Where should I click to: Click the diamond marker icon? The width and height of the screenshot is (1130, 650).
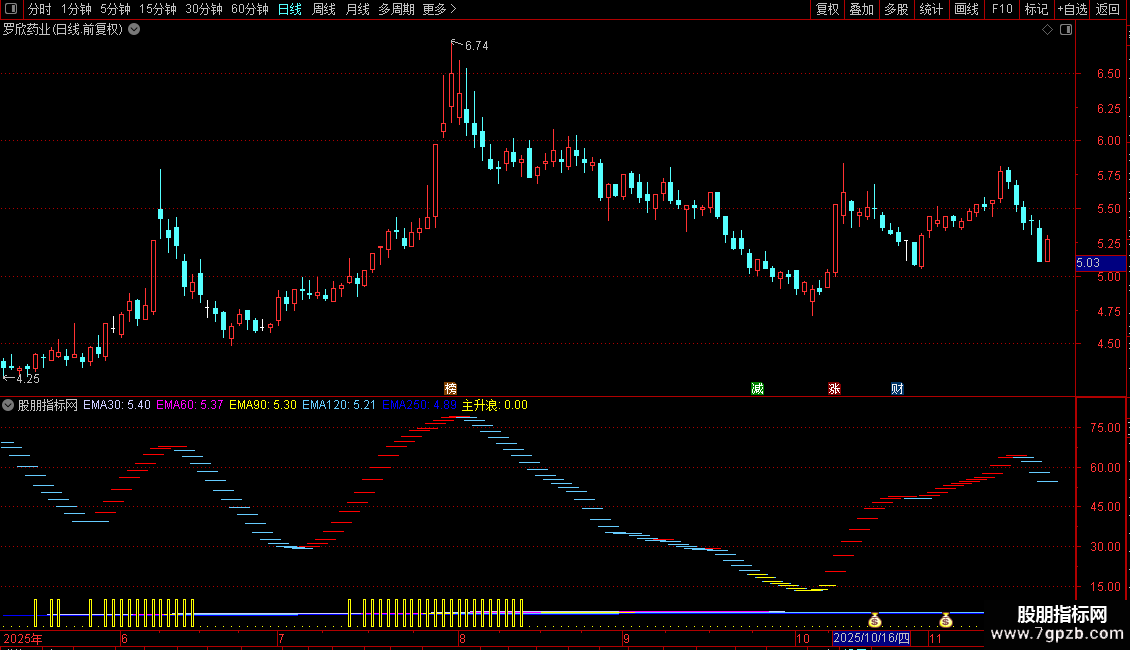1048,30
